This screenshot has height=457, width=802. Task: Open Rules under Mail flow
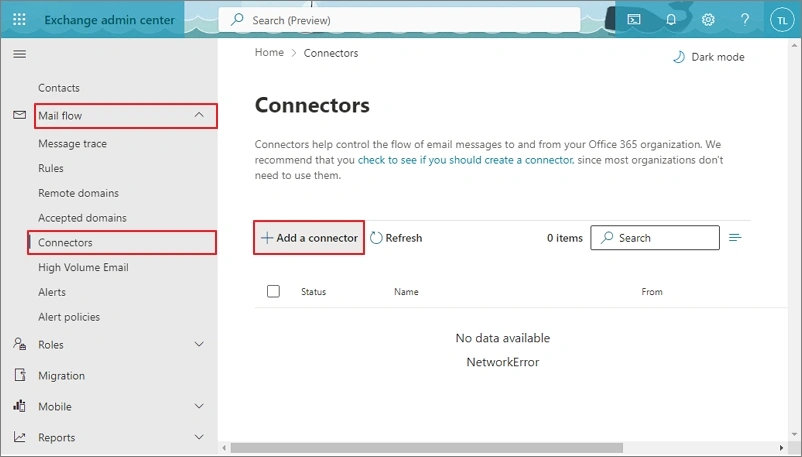(51, 168)
